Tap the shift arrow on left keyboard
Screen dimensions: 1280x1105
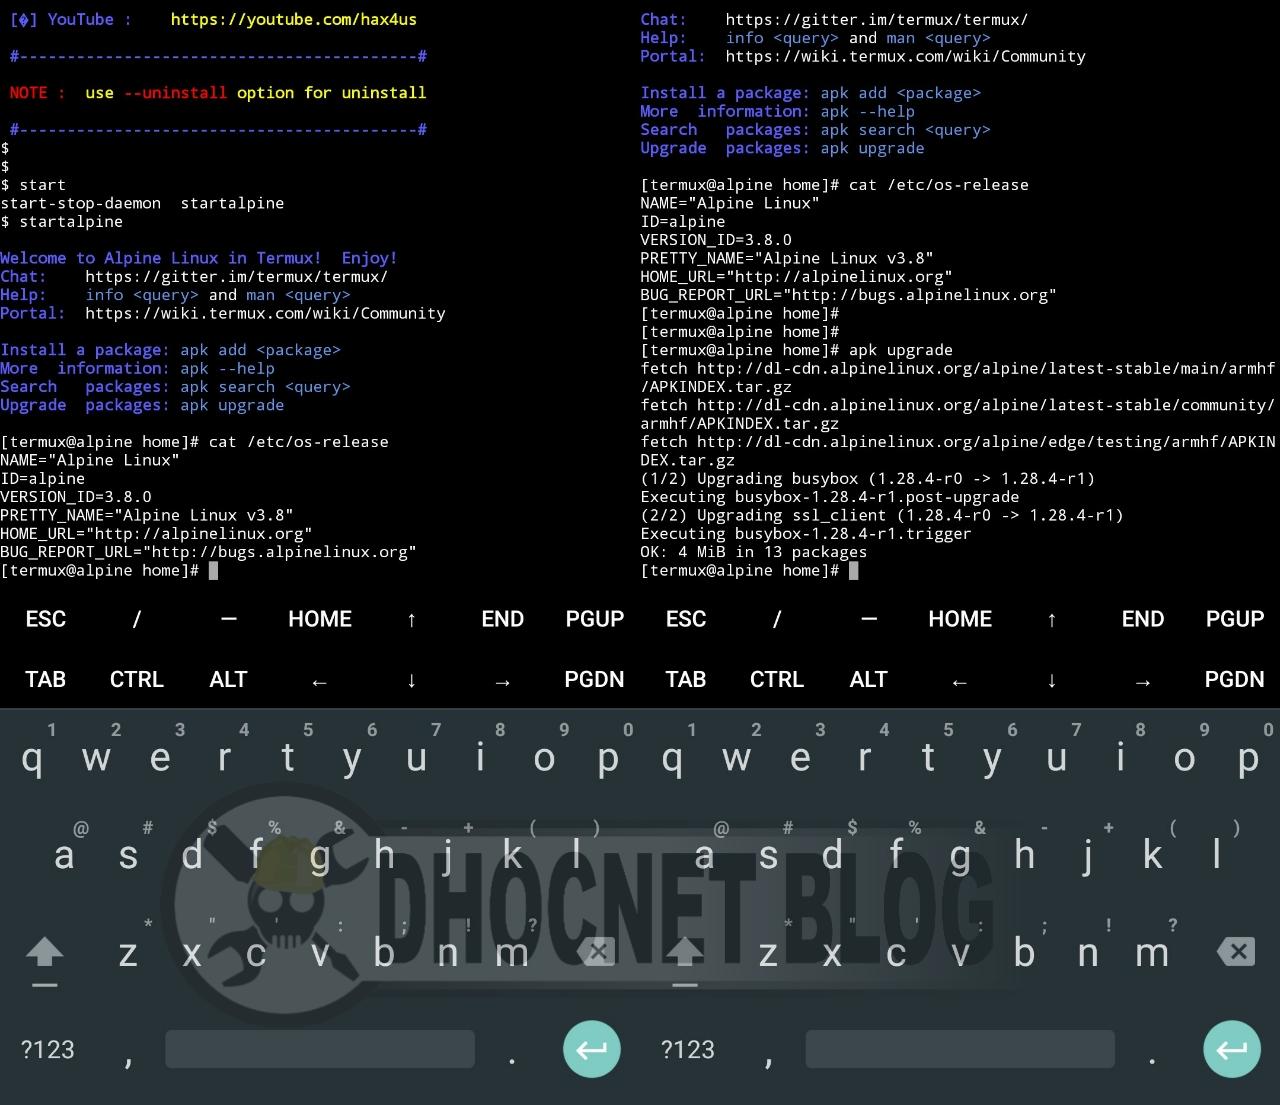coord(45,953)
